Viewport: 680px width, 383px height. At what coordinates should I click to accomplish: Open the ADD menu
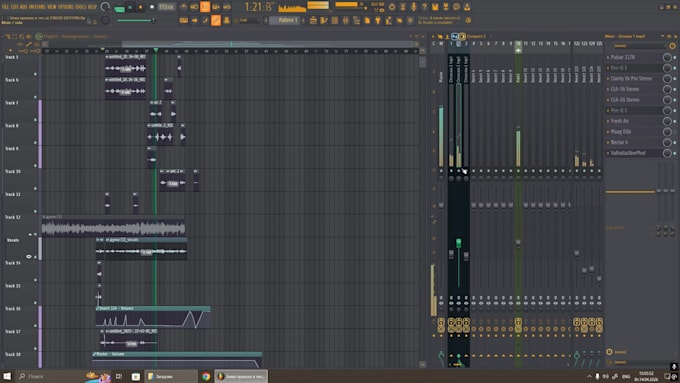click(23, 7)
